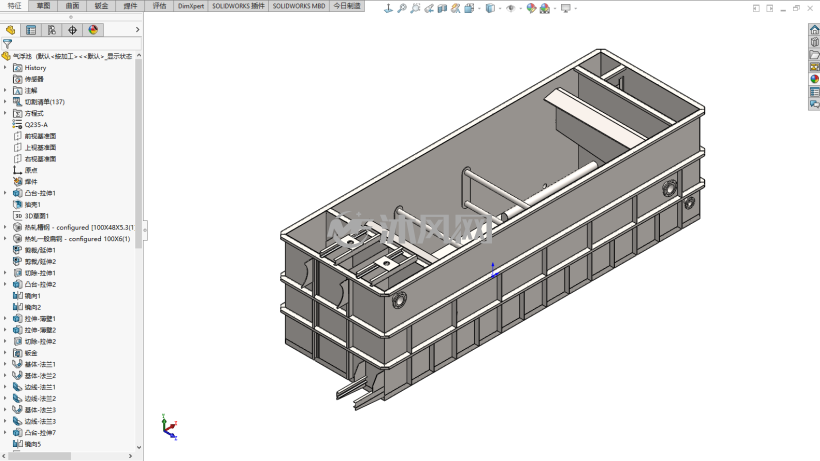The width and height of the screenshot is (820, 461).
Task: Click the View Settings monitor icon
Action: 566,8
